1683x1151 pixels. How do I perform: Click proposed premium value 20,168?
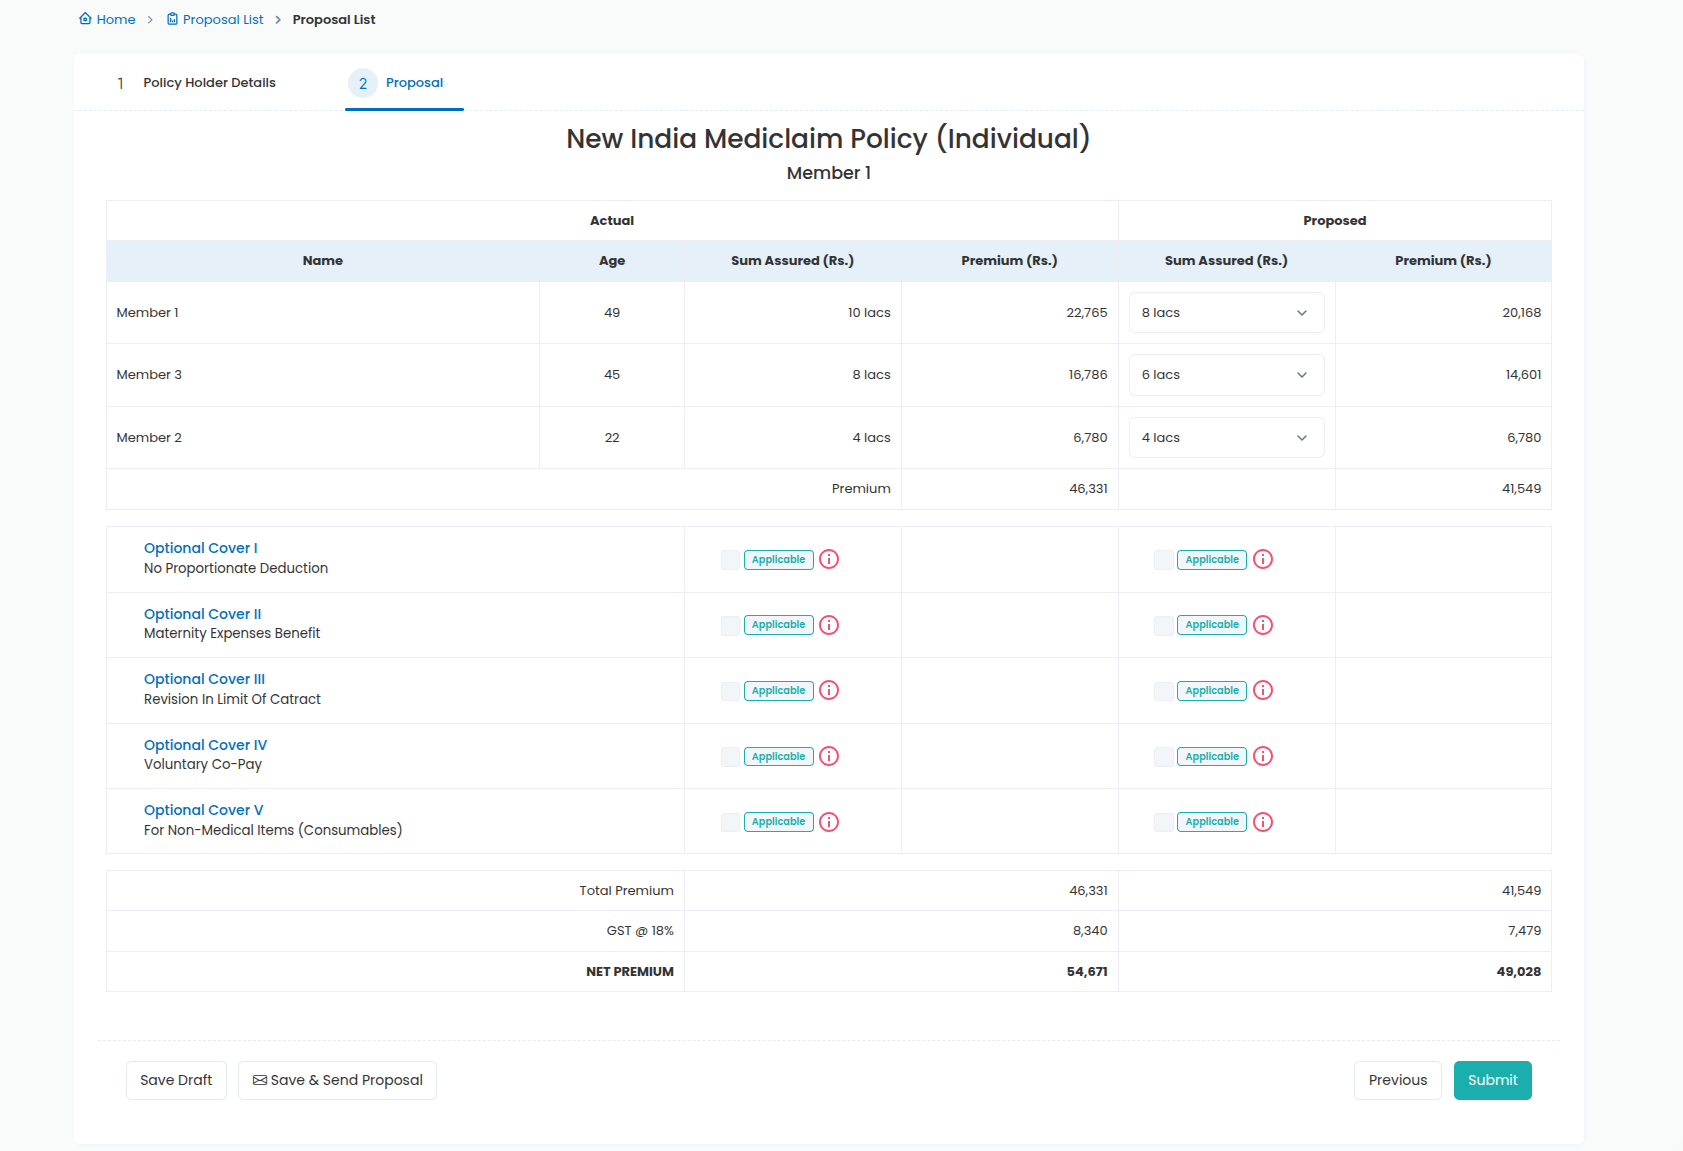point(1522,313)
